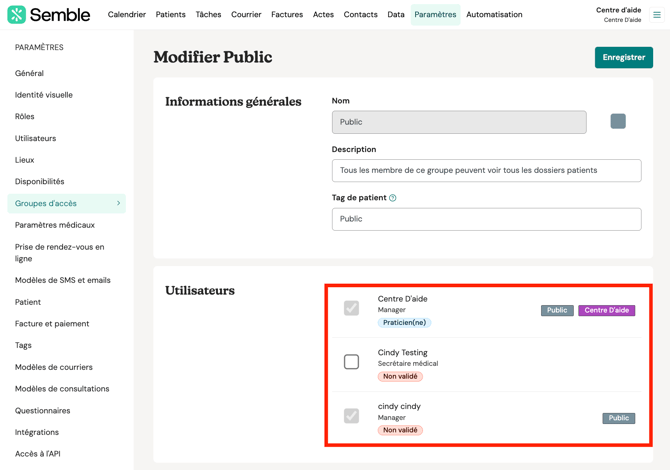Open the Automatisation menu item
670x470 pixels.
pyautogui.click(x=494, y=15)
